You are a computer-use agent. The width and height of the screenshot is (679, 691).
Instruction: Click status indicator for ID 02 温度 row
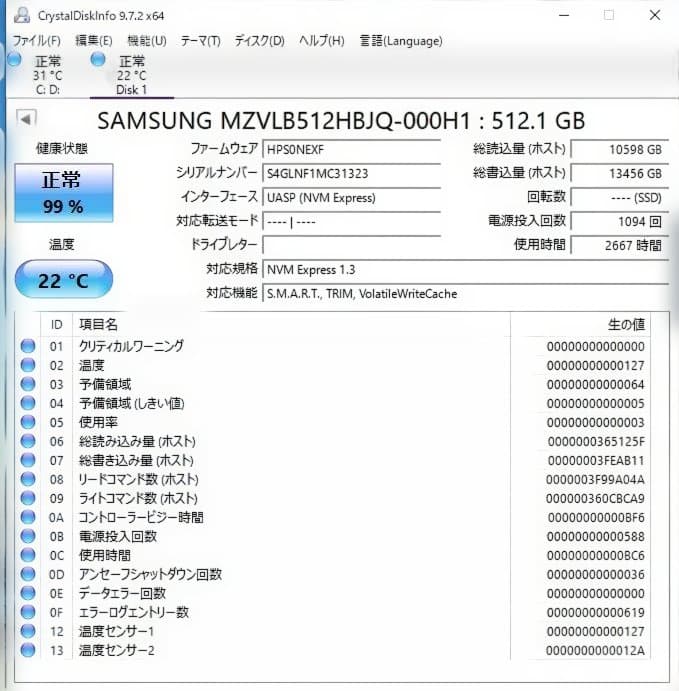(28, 365)
